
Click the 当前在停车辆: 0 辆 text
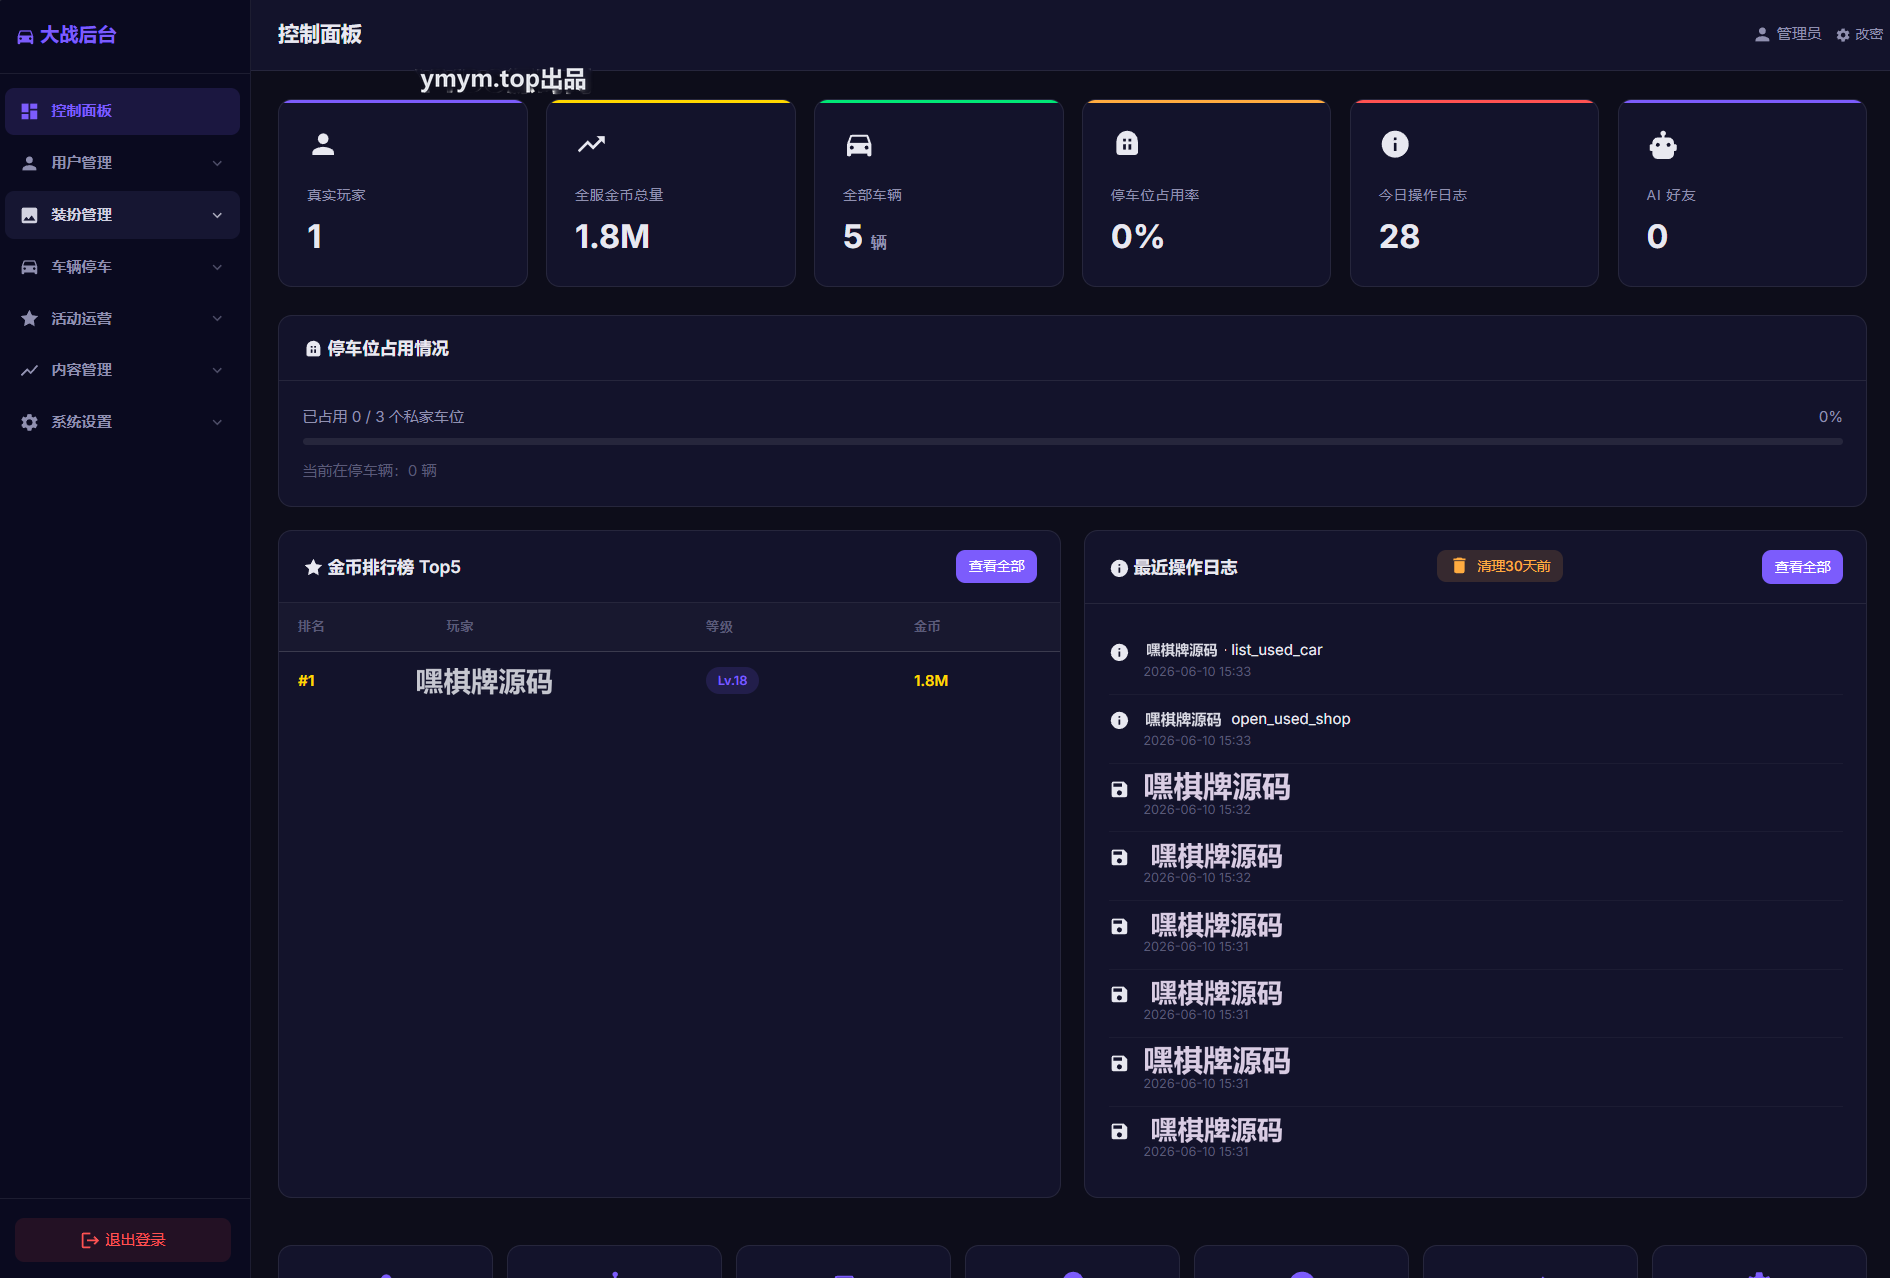pyautogui.click(x=369, y=471)
